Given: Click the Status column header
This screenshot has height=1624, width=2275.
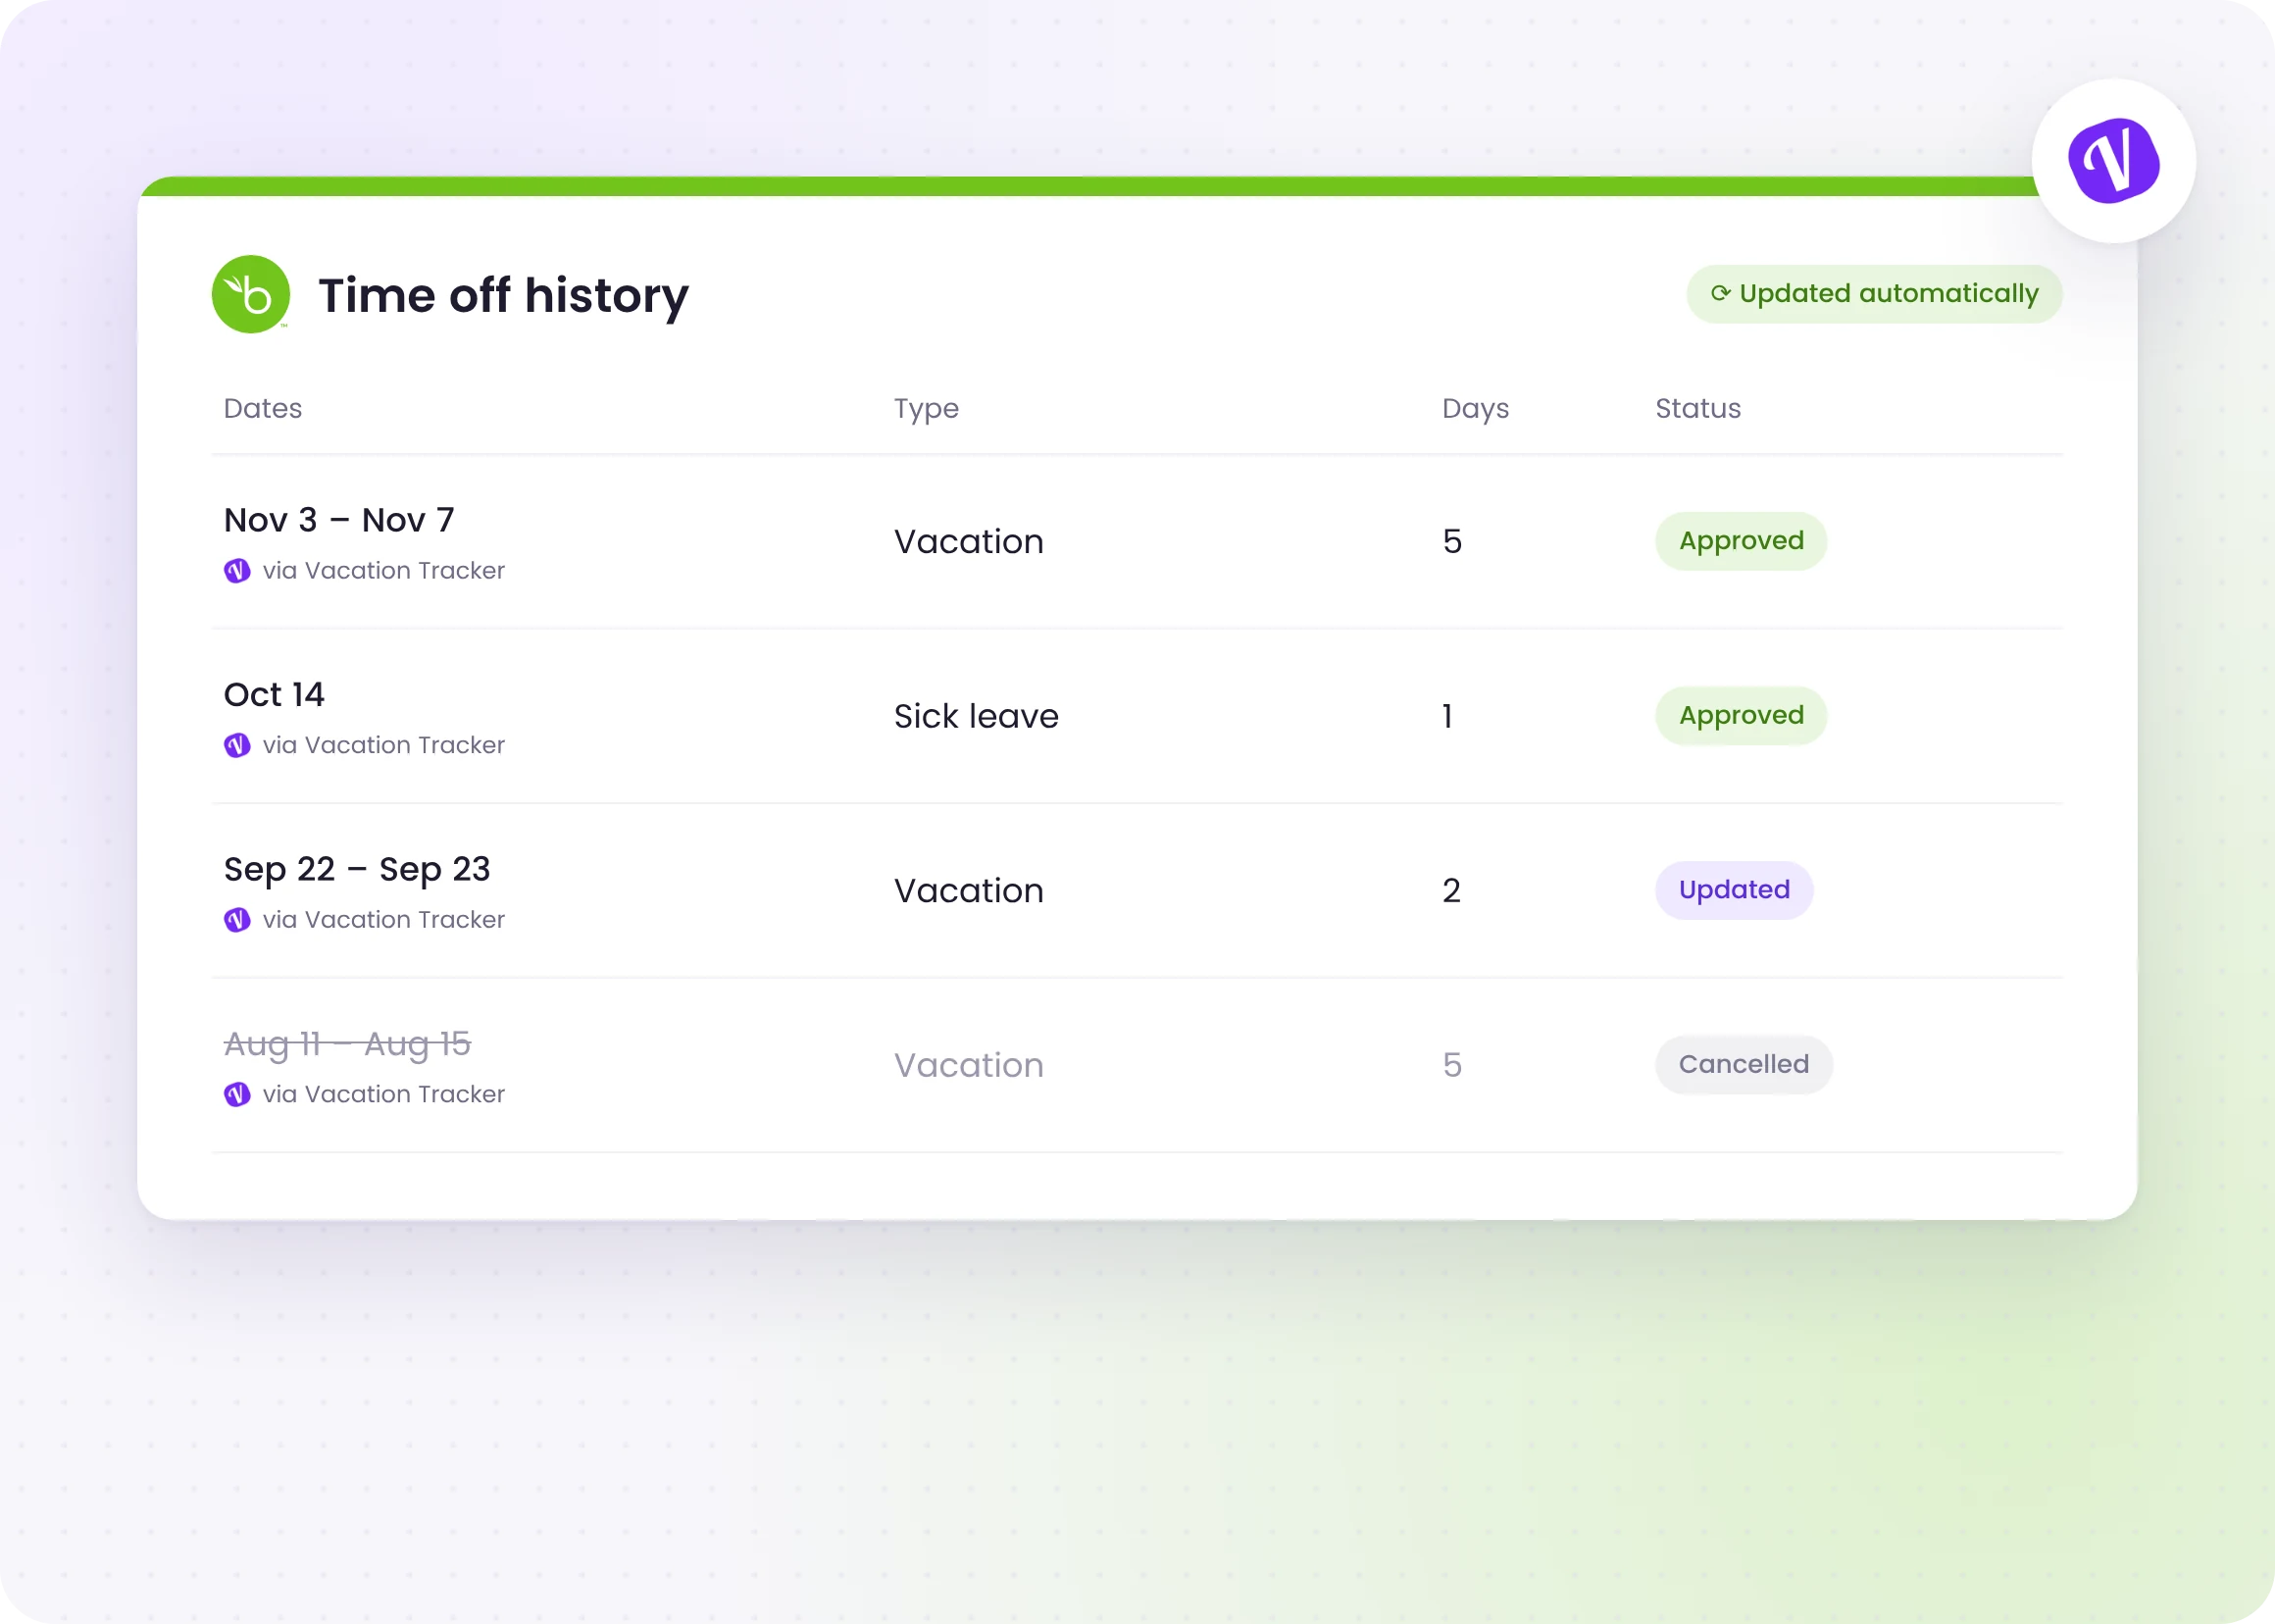Looking at the screenshot, I should 1698,408.
